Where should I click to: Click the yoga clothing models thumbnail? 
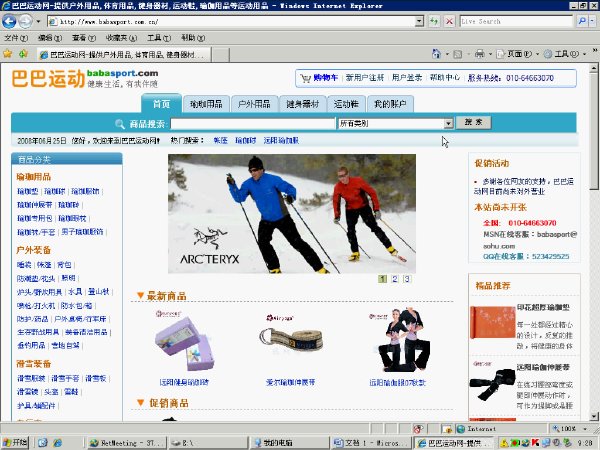point(399,339)
